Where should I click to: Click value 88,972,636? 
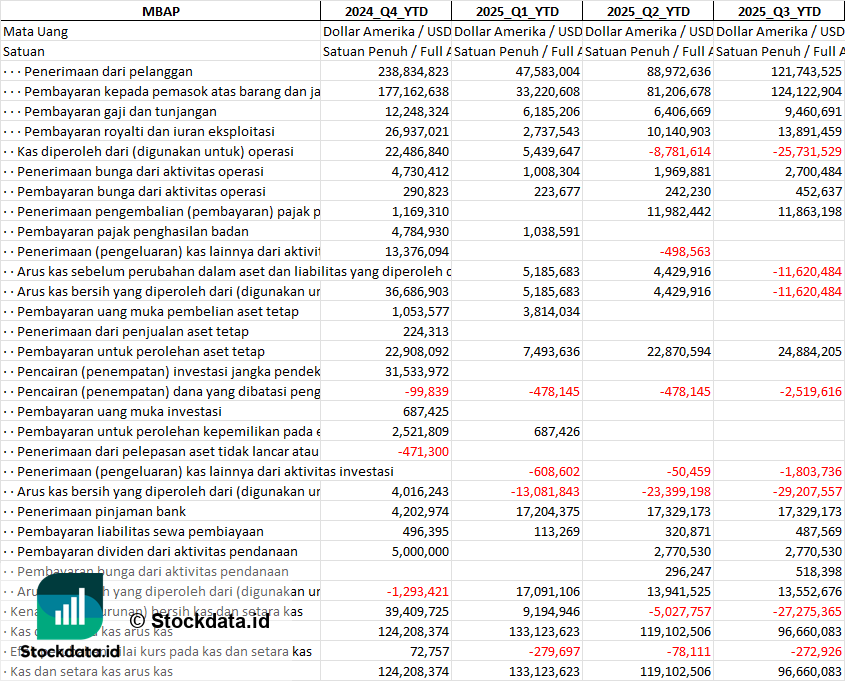pos(678,72)
